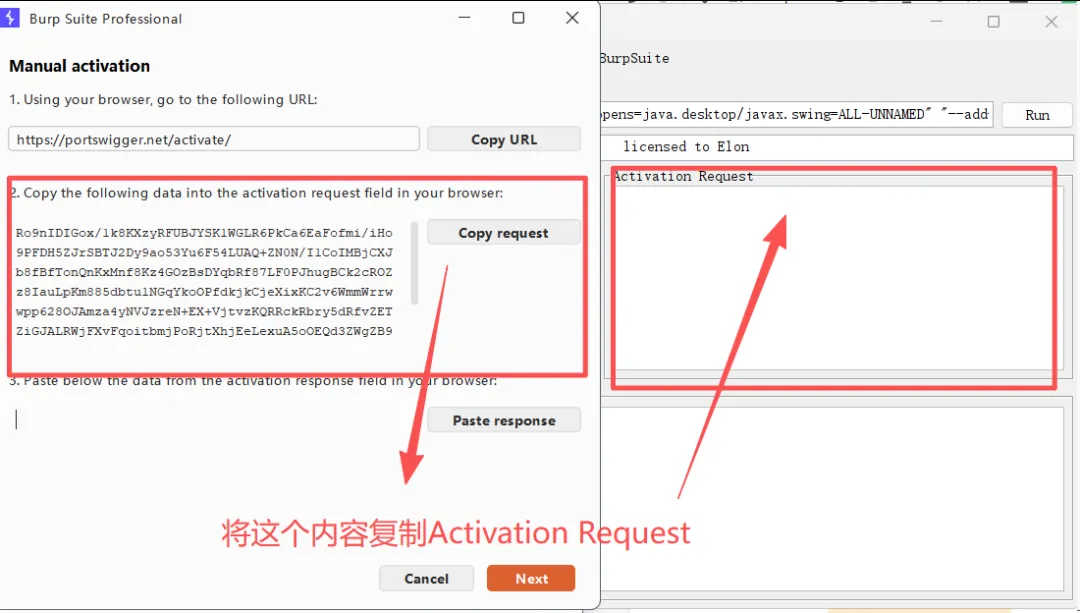This screenshot has height=613, width=1080.
Task: Click the Paste response button
Action: (503, 420)
